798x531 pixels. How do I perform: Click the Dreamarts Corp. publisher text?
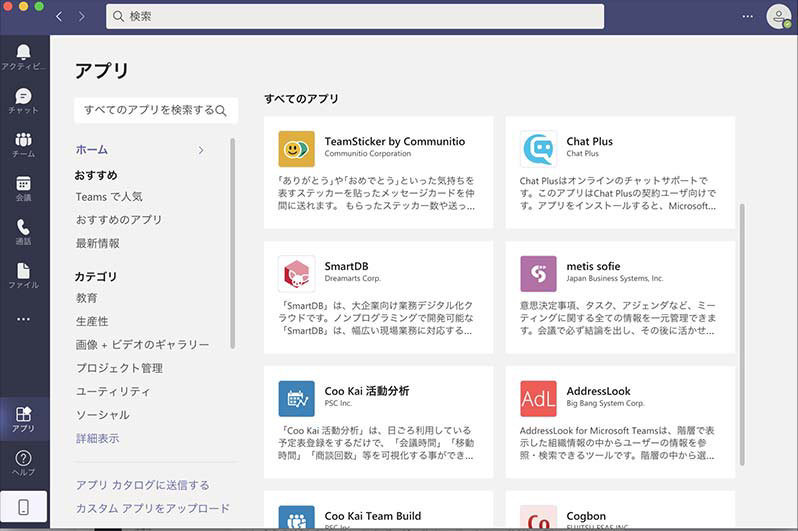click(352, 278)
